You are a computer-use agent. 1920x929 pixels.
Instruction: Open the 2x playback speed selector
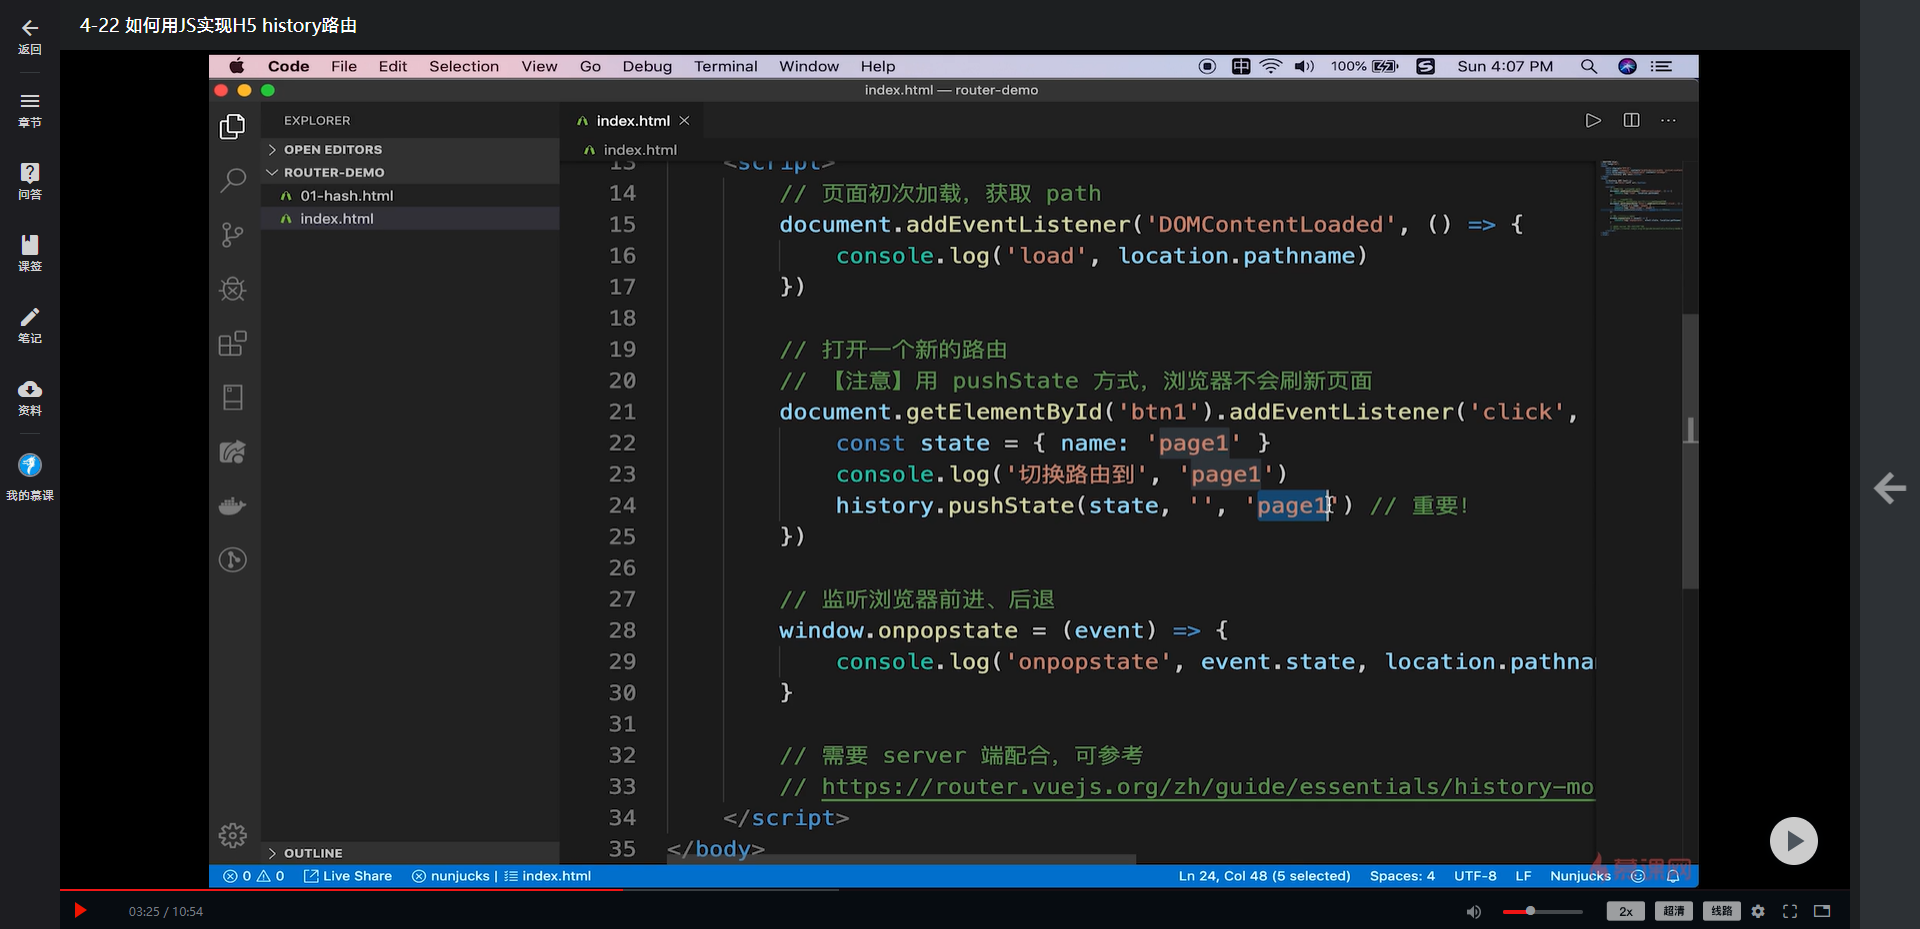click(1625, 911)
